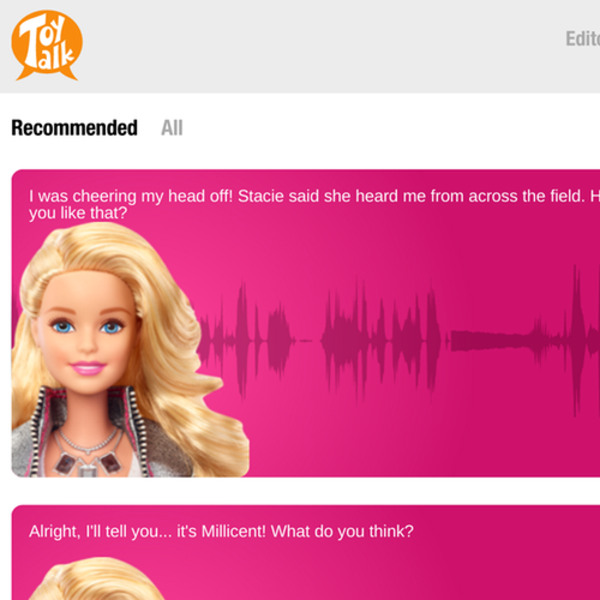The width and height of the screenshot is (600, 600).
Task: Select the 'I was cheering my head off' text
Action: (x=131, y=196)
